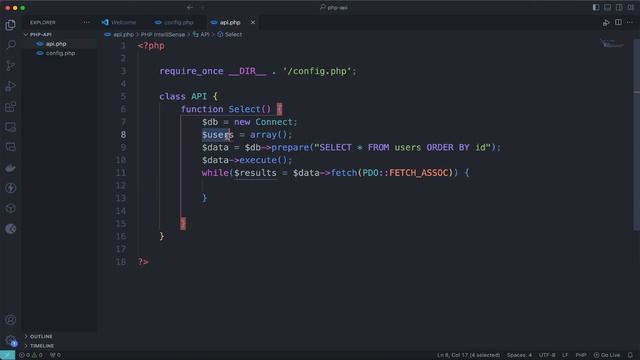The width and height of the screenshot is (640, 360).
Task: Open editor more actions ellipsis
Action: coord(630,22)
